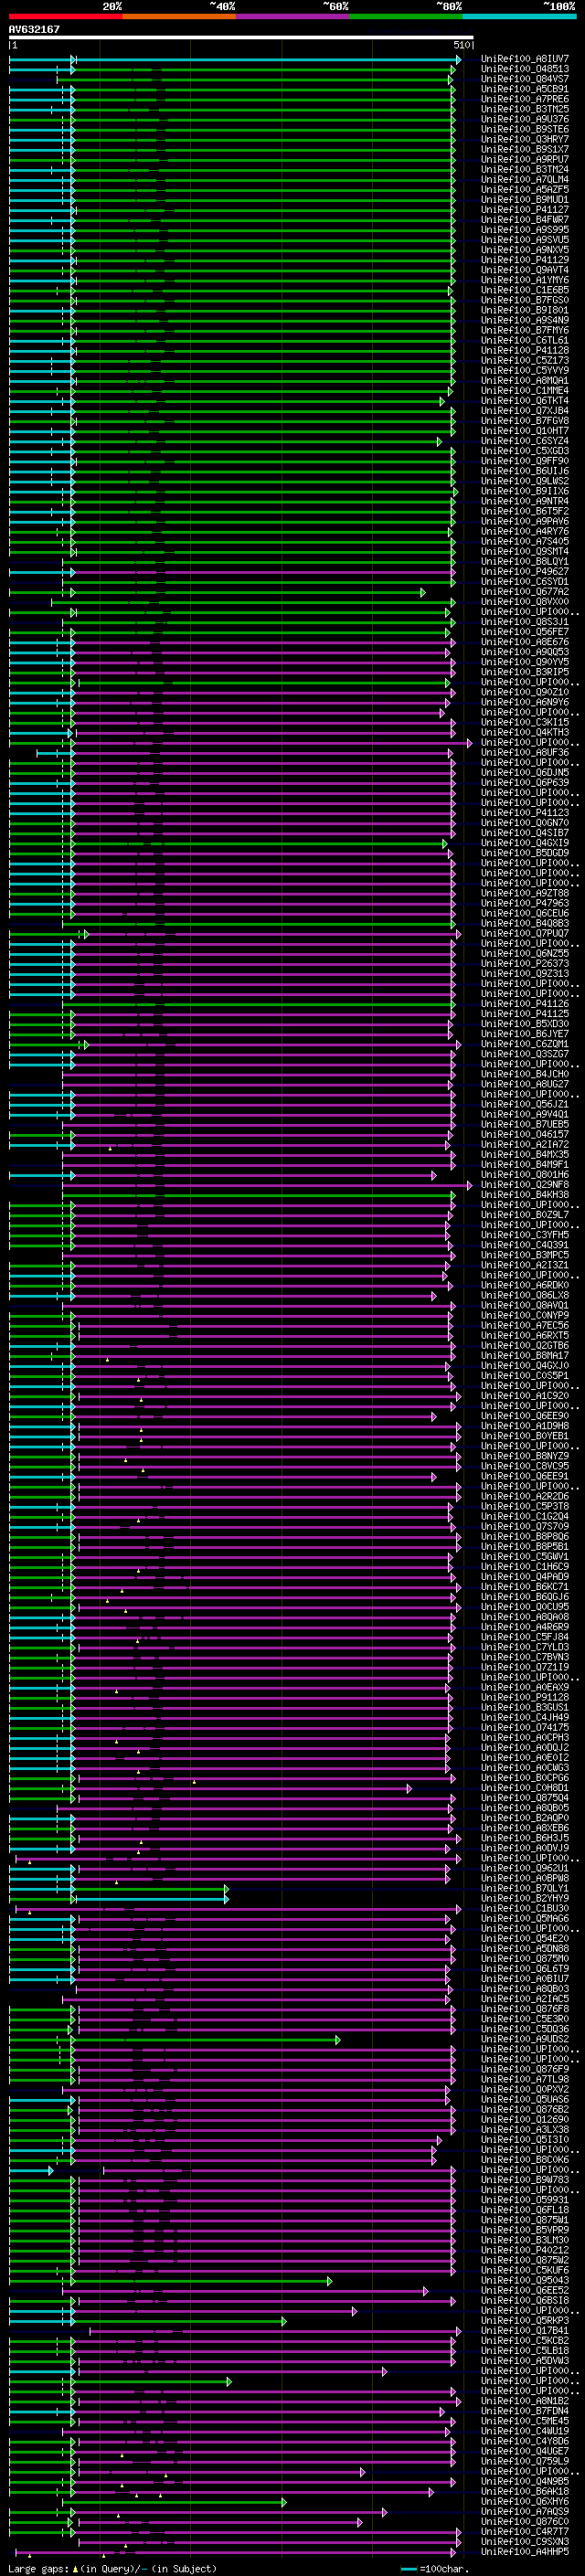Select the UniRef100_B3MPC5 label
This screenshot has height=2576, width=585.
pos(524,1254)
